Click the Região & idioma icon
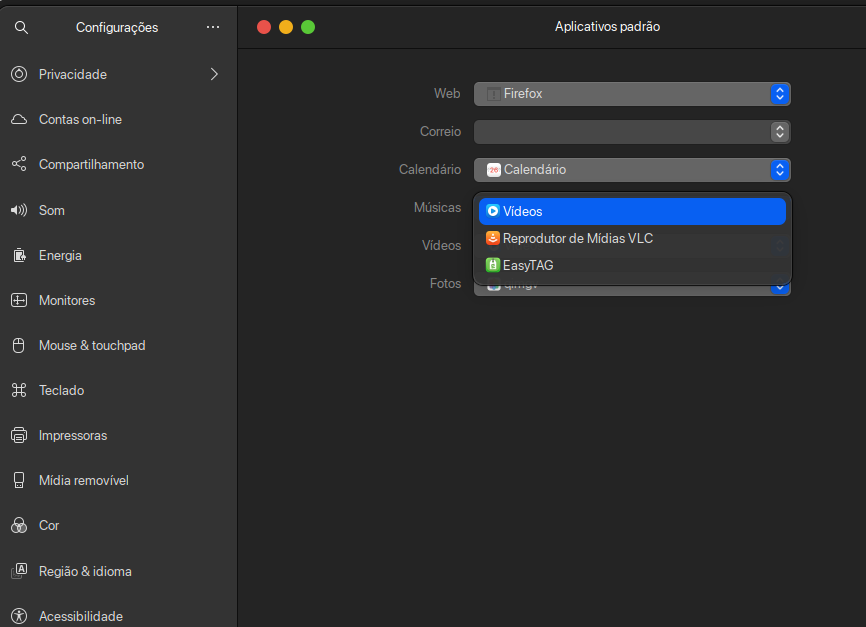Image resolution: width=866 pixels, height=627 pixels. click(19, 571)
